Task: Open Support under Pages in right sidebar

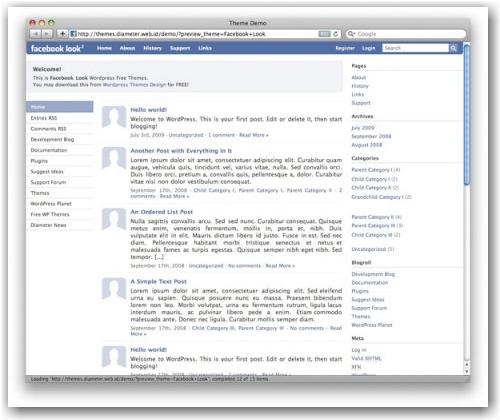Action: 361,103
